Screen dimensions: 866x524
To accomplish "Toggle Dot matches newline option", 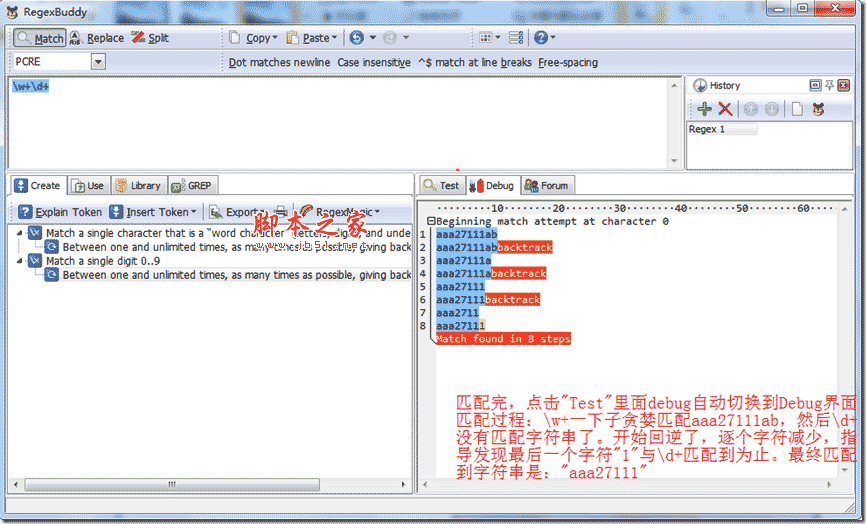I will (x=279, y=62).
